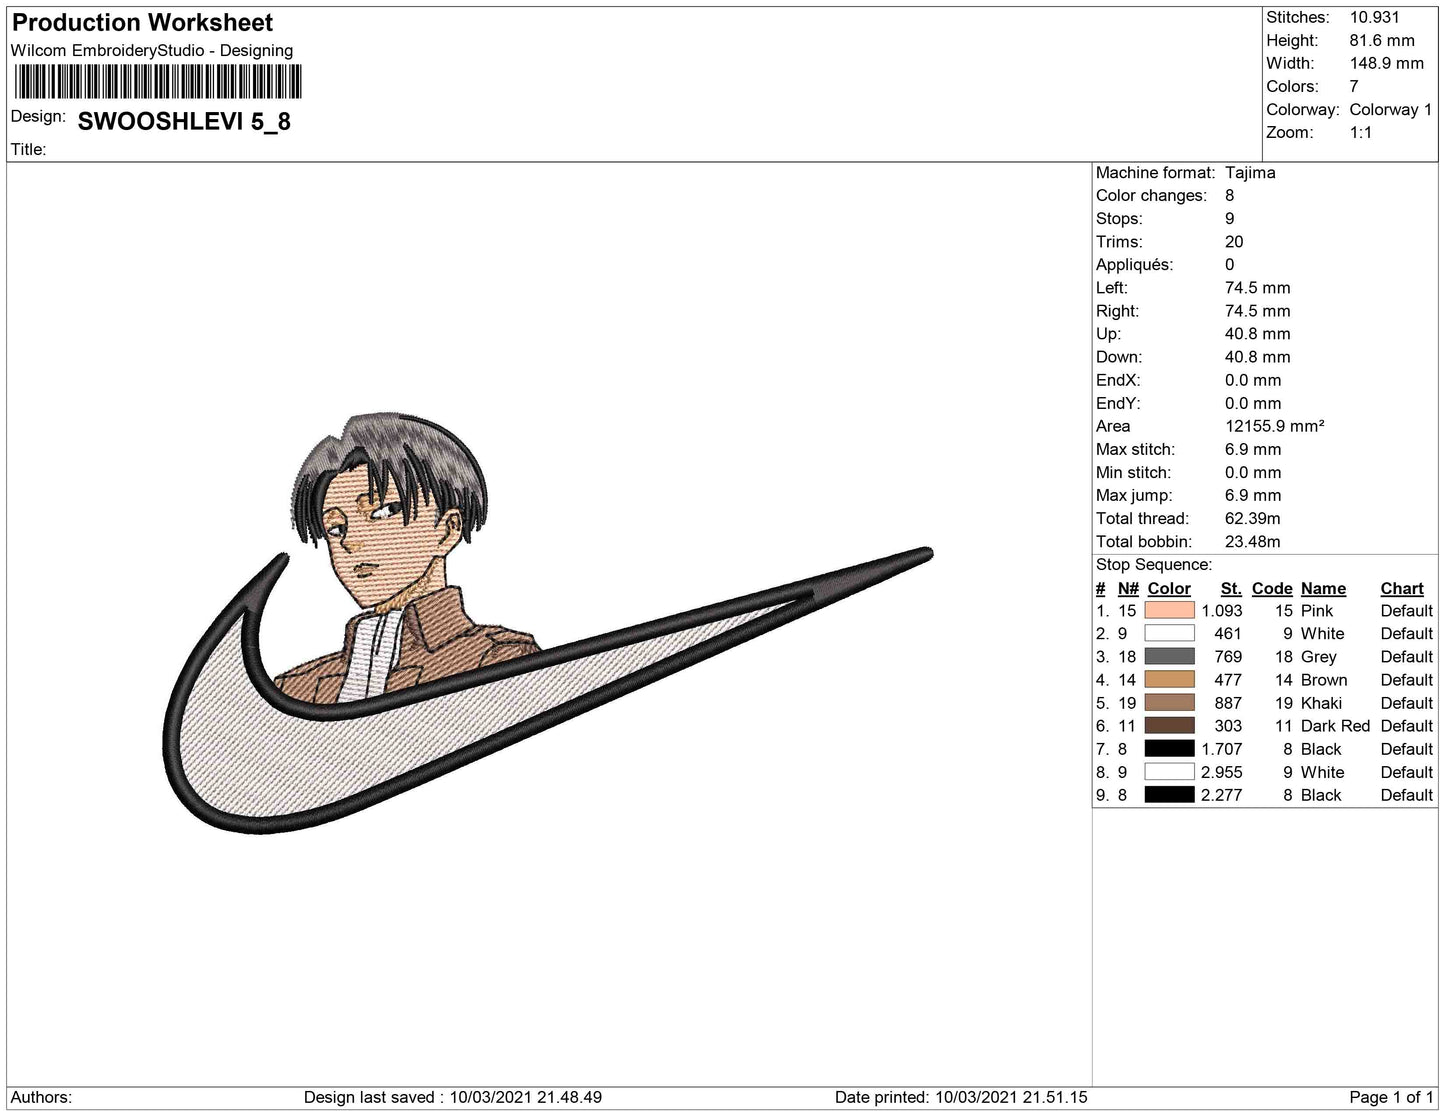
Task: Click the Color changes value '8'
Action: [x=1230, y=196]
